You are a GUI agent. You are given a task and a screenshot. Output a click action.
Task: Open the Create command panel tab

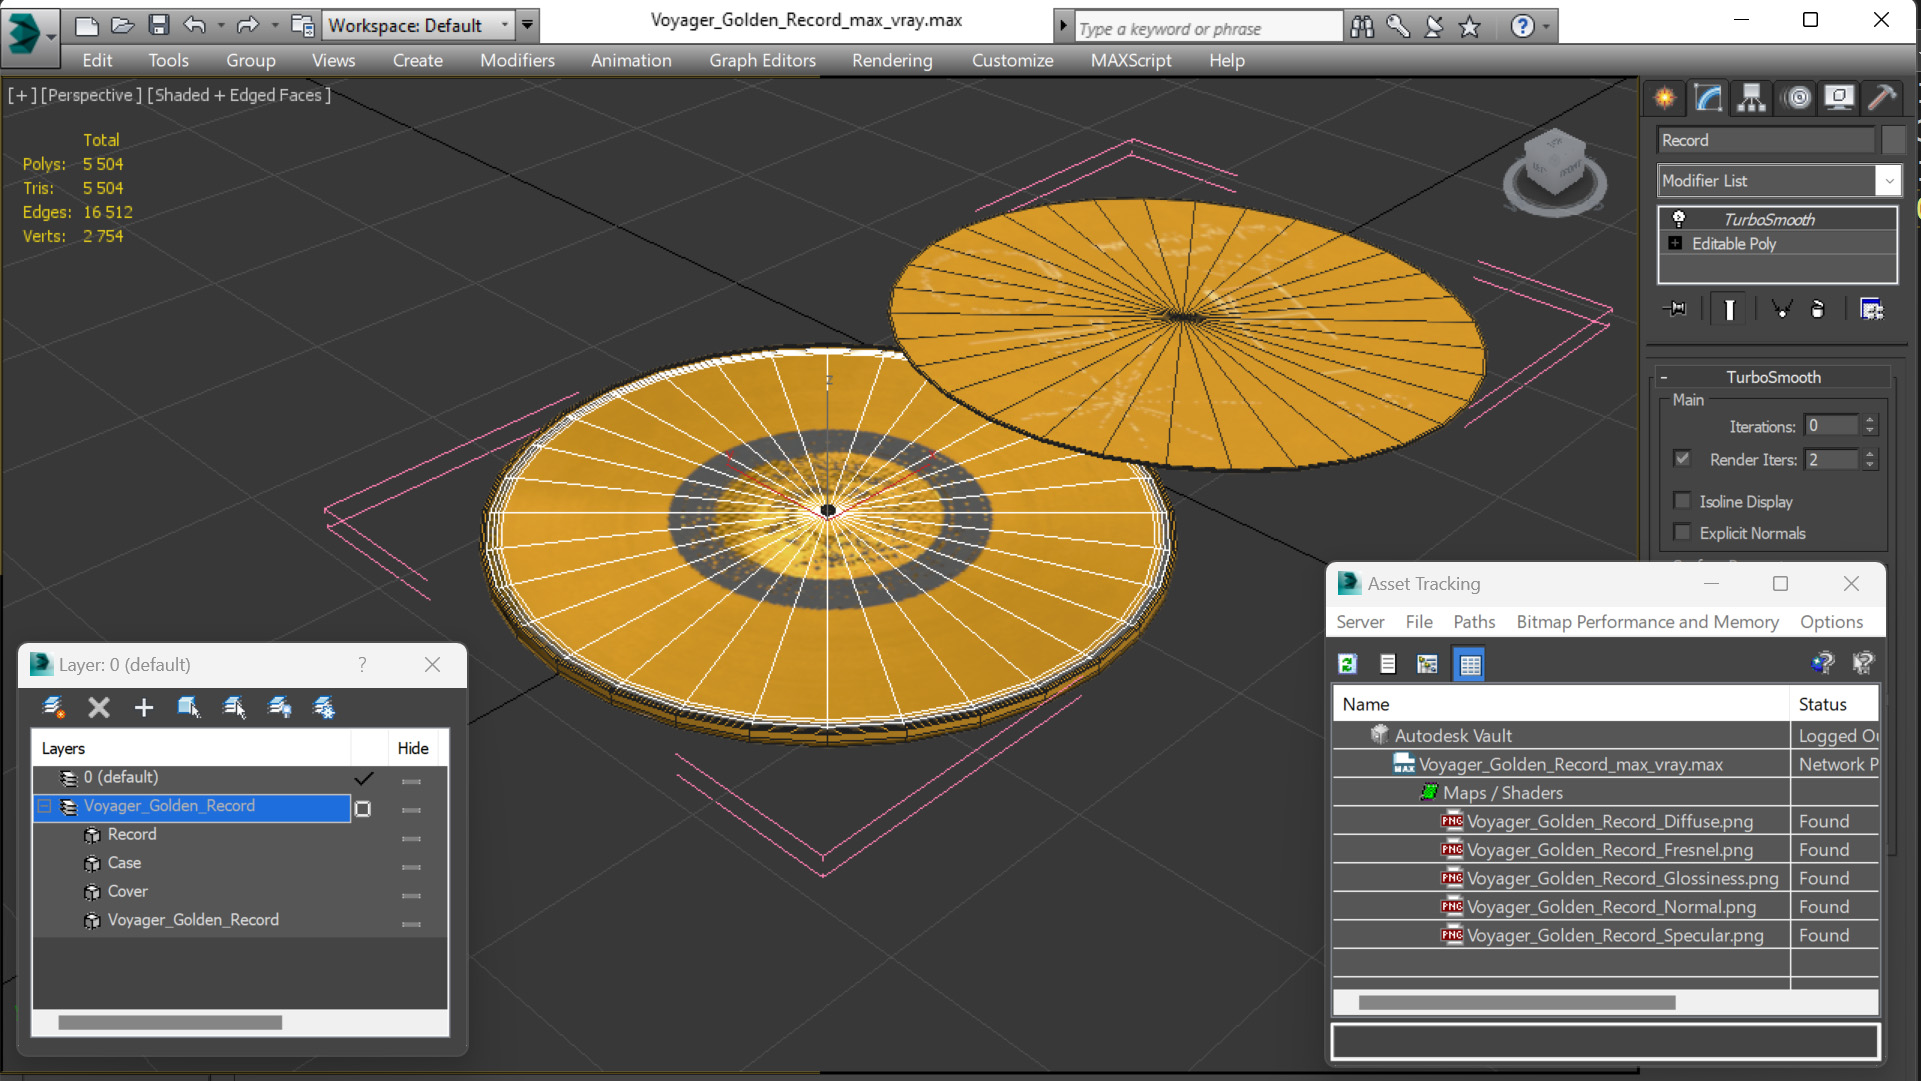click(x=1665, y=97)
